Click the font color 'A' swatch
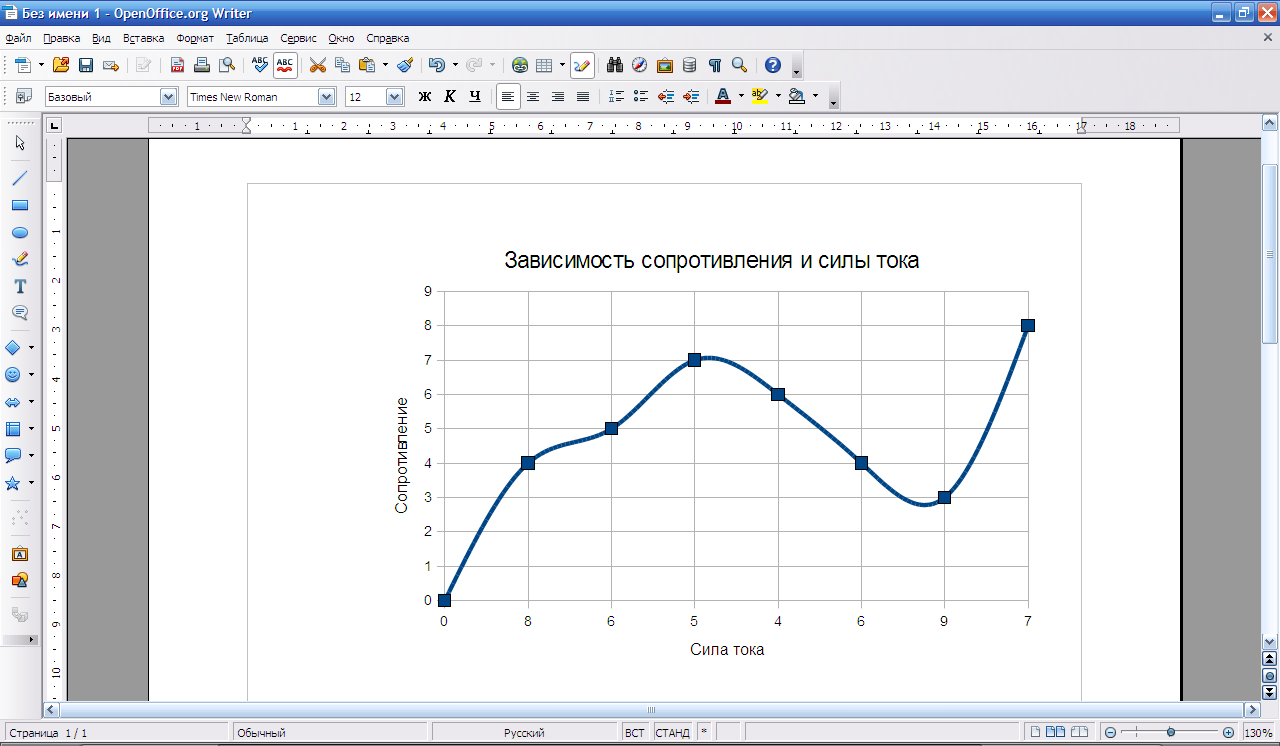This screenshot has height=746, width=1280. click(x=723, y=96)
